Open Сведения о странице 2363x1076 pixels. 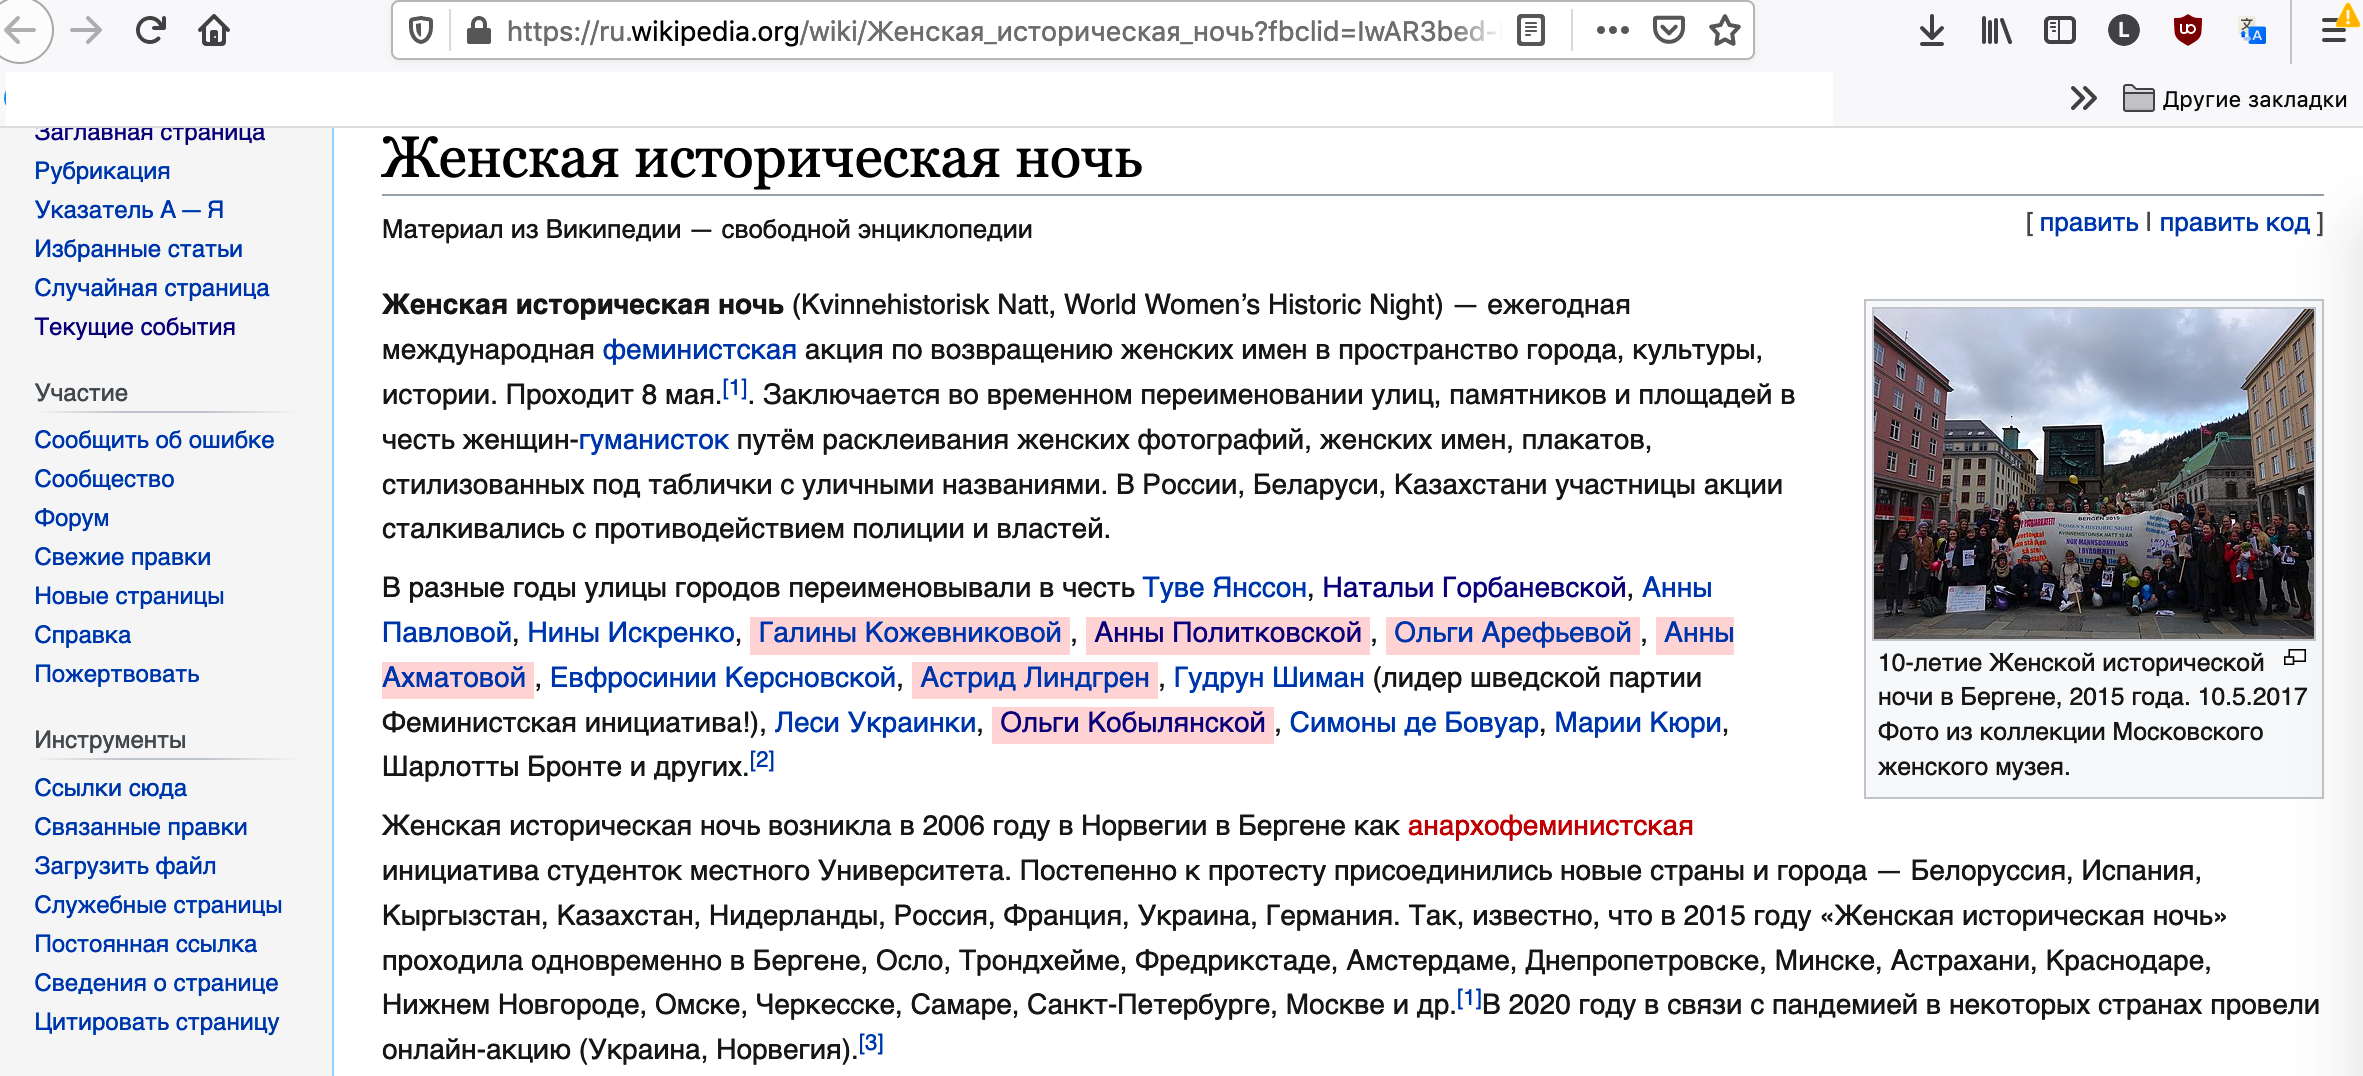156,983
